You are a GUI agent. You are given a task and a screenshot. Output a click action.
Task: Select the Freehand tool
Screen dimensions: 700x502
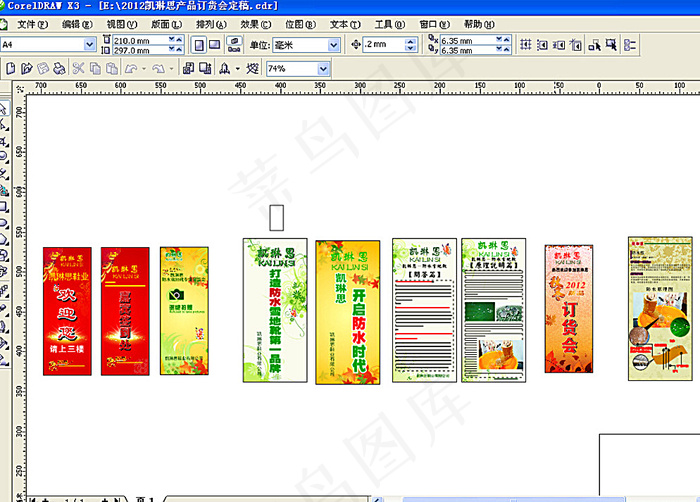tap(4, 174)
